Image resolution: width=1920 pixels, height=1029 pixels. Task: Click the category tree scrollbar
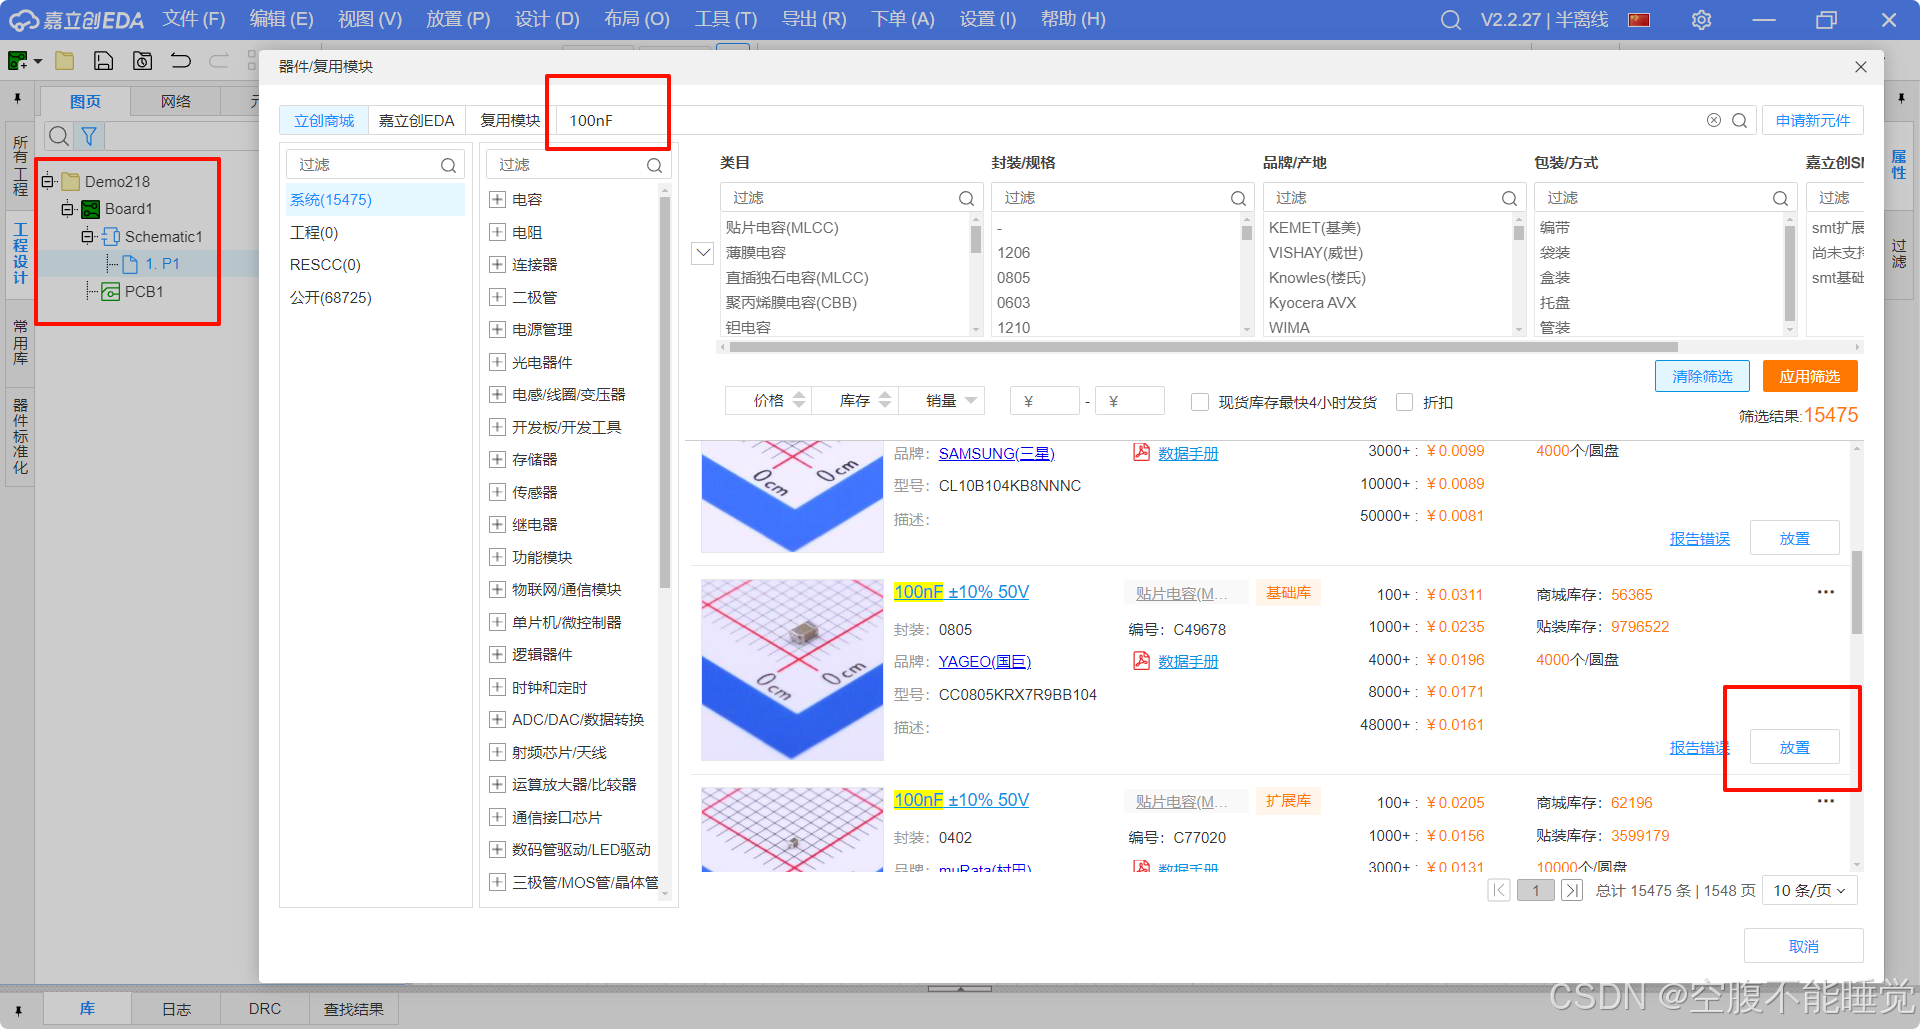pos(664,392)
